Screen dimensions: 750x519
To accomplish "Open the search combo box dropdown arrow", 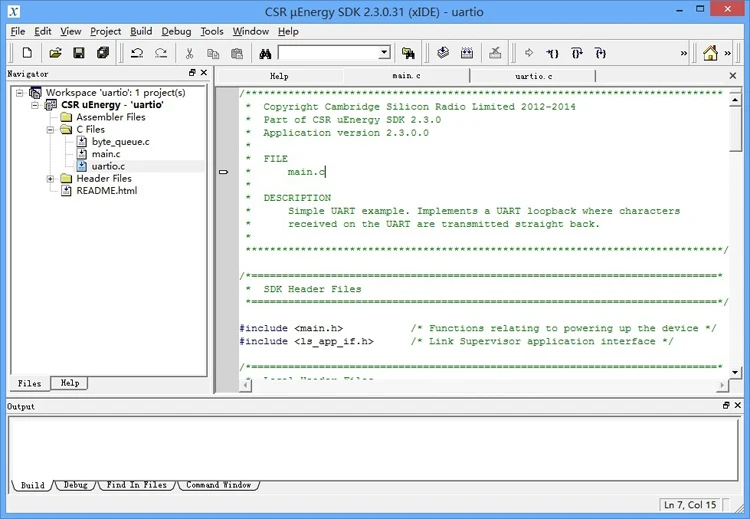I will coord(384,53).
